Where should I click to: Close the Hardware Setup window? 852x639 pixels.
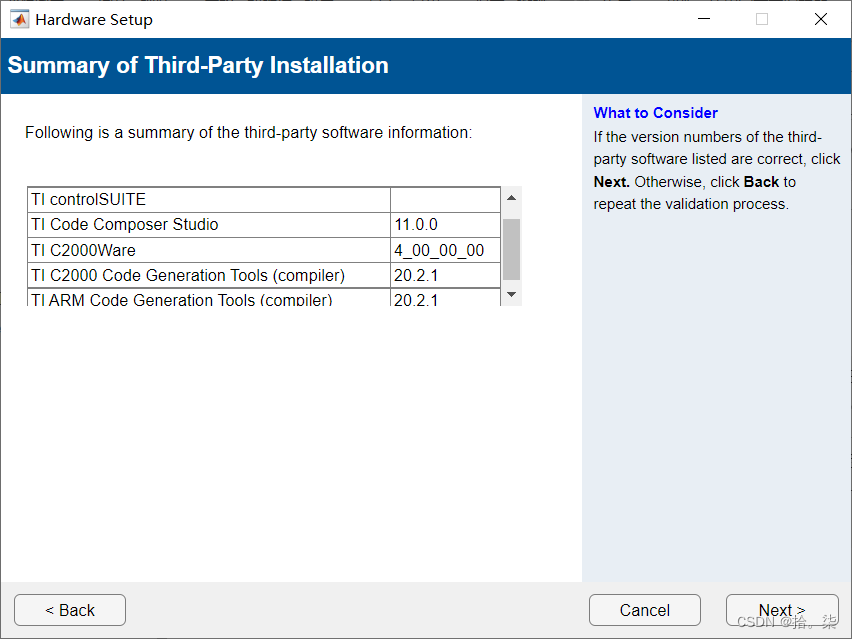coord(821,19)
